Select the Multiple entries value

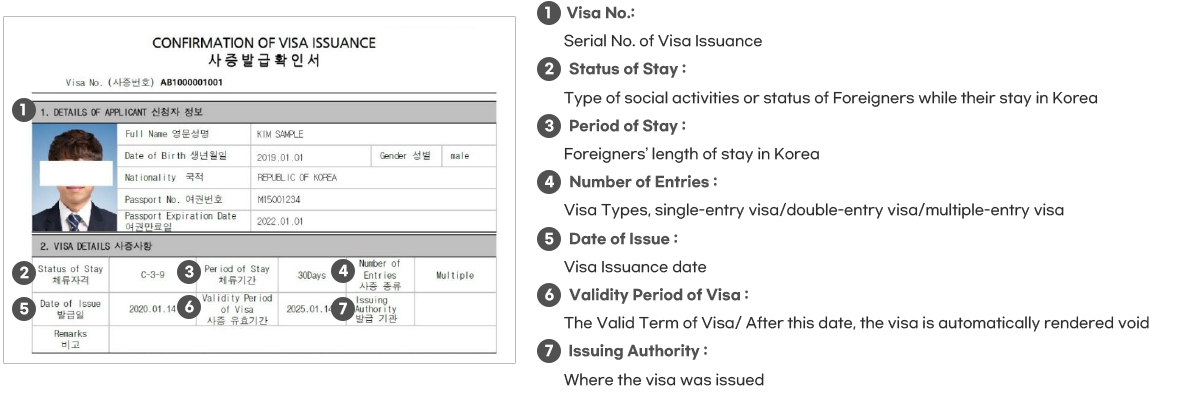click(455, 275)
